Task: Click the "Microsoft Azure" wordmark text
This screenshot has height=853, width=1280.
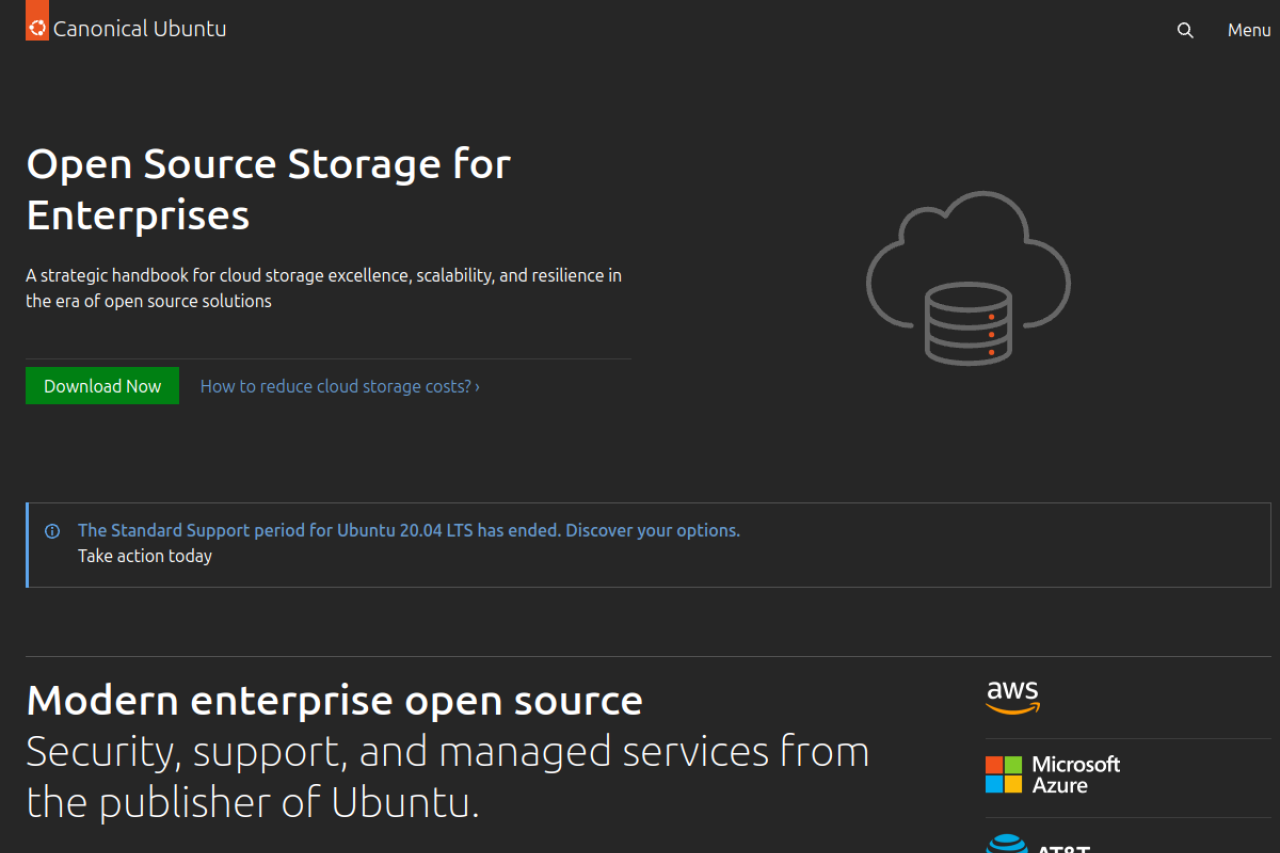Action: point(1075,775)
